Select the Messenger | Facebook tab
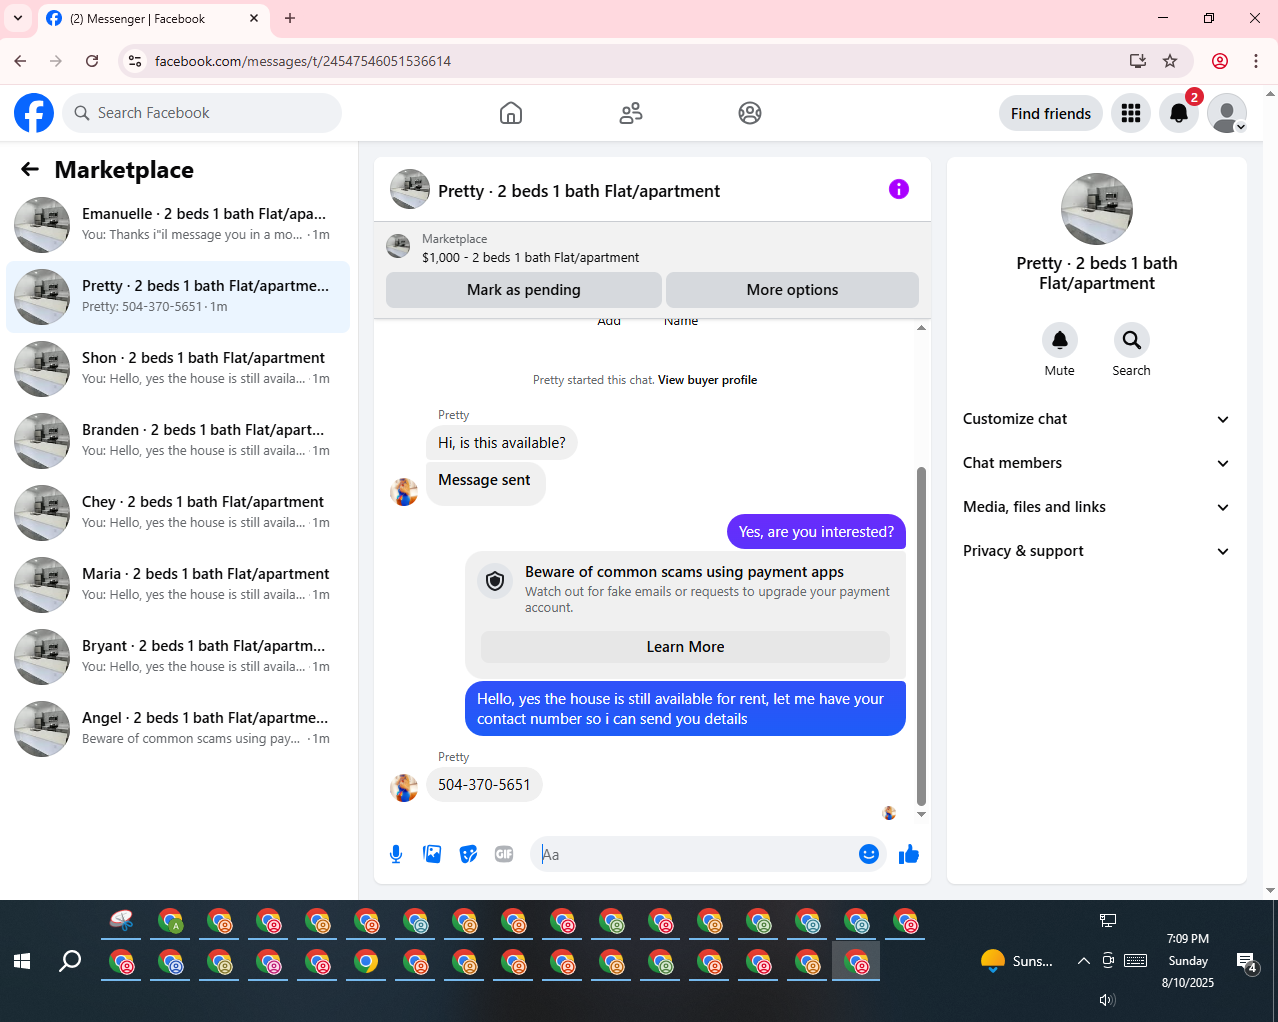The width and height of the screenshot is (1278, 1022). point(152,18)
